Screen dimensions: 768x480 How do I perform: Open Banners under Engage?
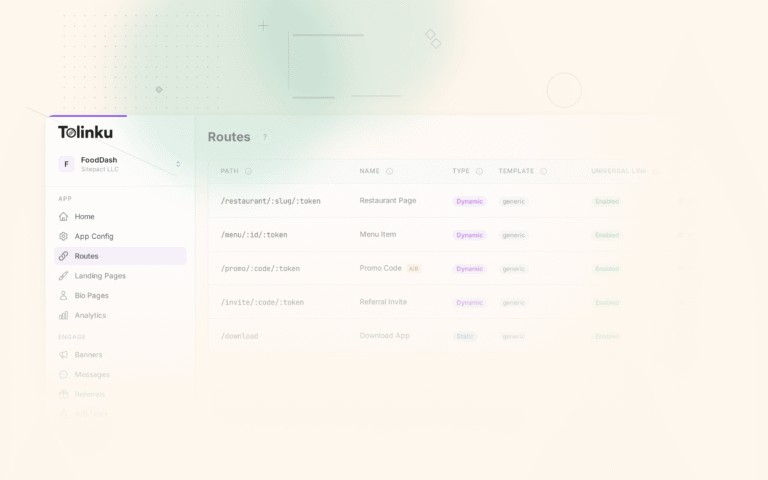tap(120, 355)
